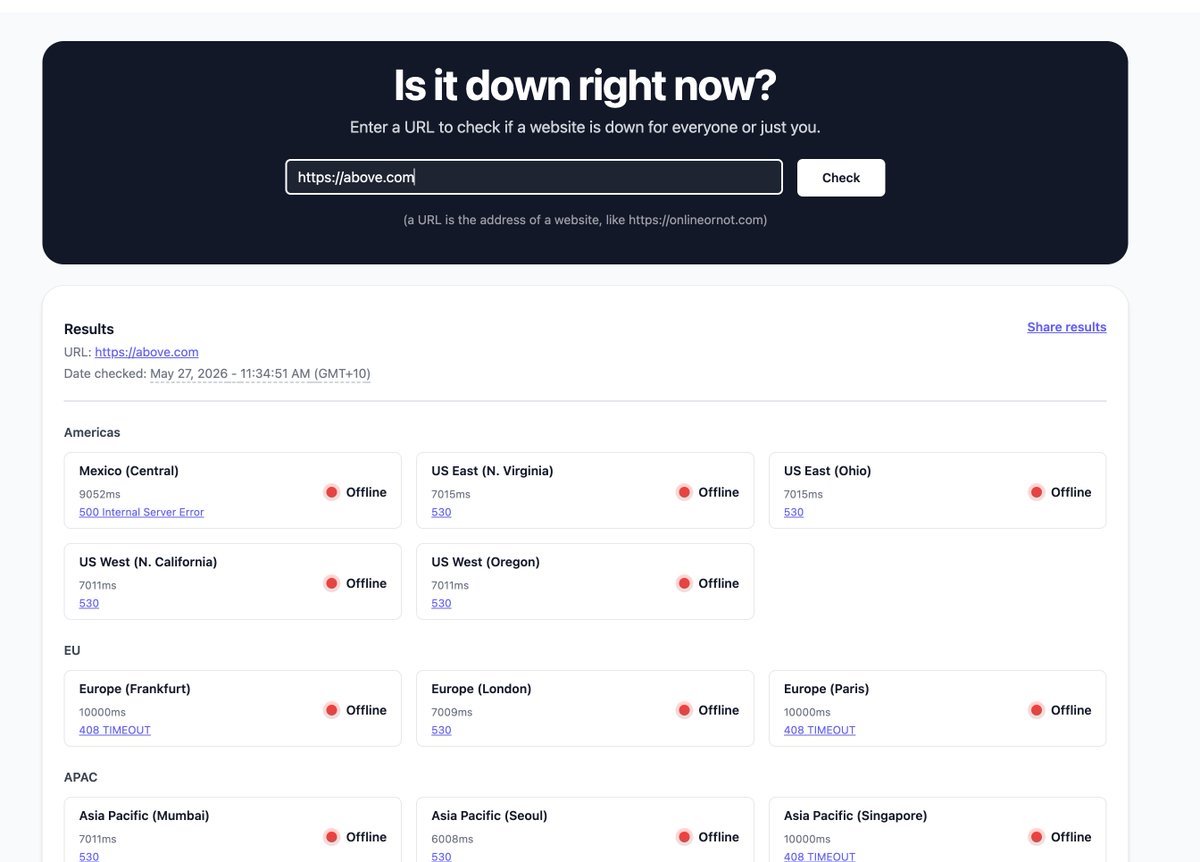Select the US West (N. California) title
The height and width of the screenshot is (862, 1200).
click(x=148, y=562)
